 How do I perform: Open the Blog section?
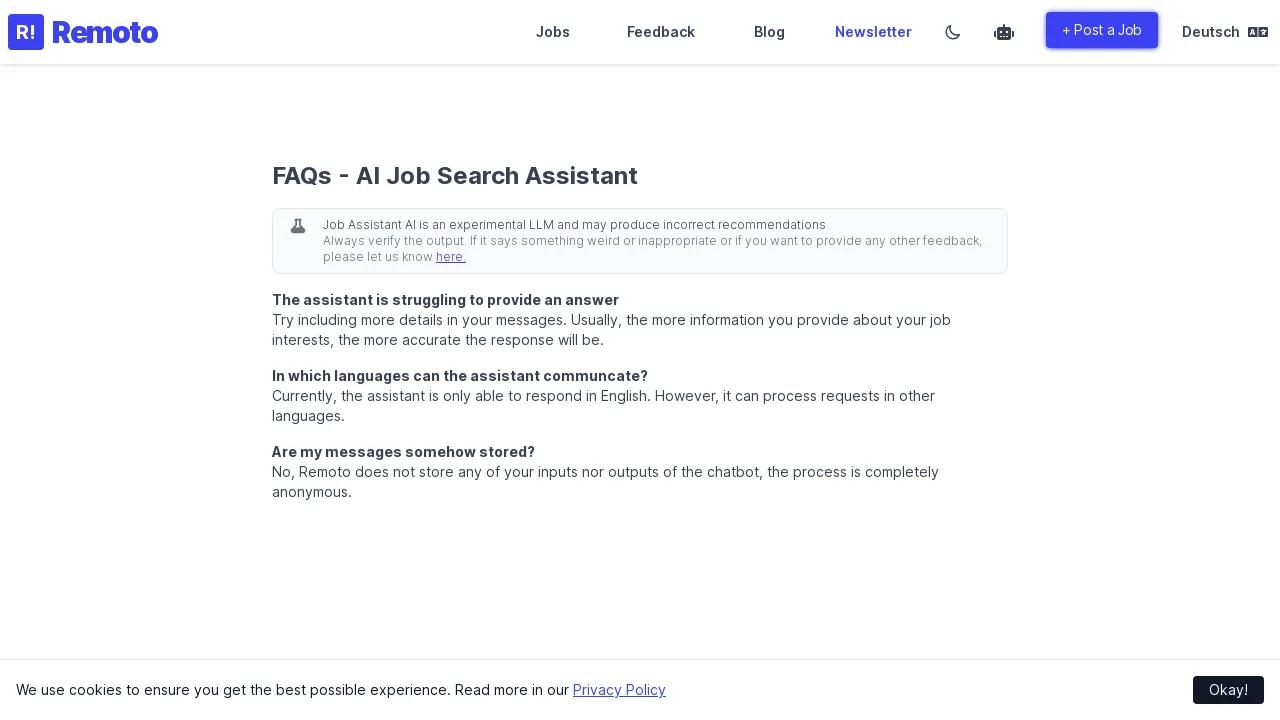(769, 32)
